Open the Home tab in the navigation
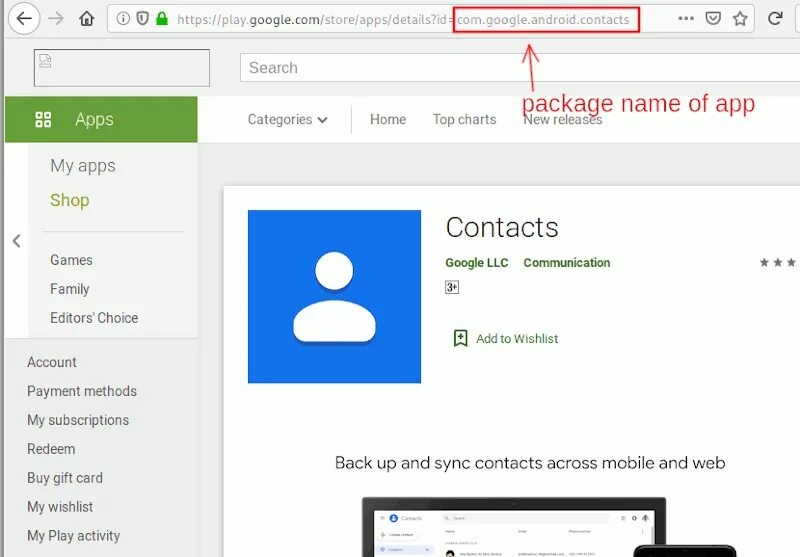This screenshot has height=557, width=800. pyautogui.click(x=388, y=119)
